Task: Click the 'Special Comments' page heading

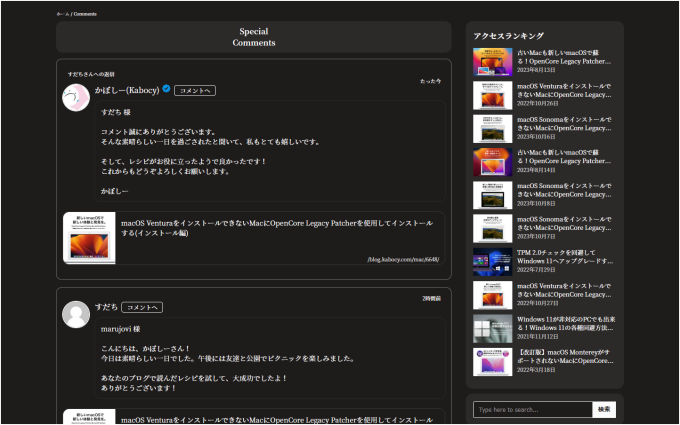Action: 254,37
